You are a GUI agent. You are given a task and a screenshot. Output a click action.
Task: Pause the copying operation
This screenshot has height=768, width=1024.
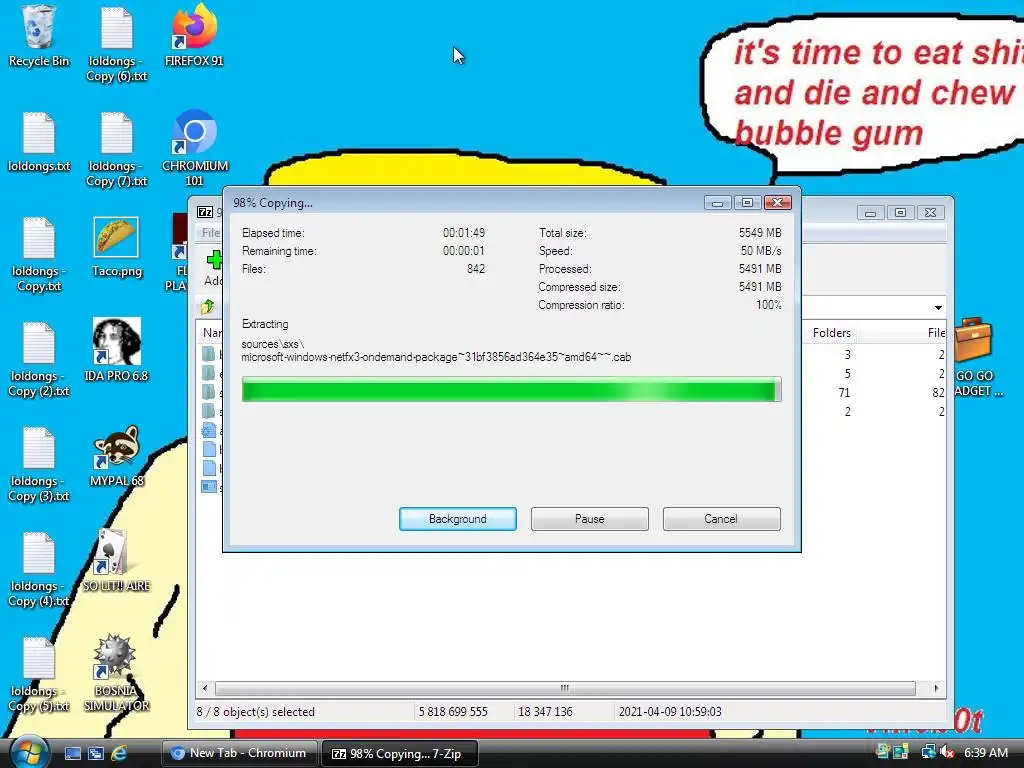tap(590, 519)
